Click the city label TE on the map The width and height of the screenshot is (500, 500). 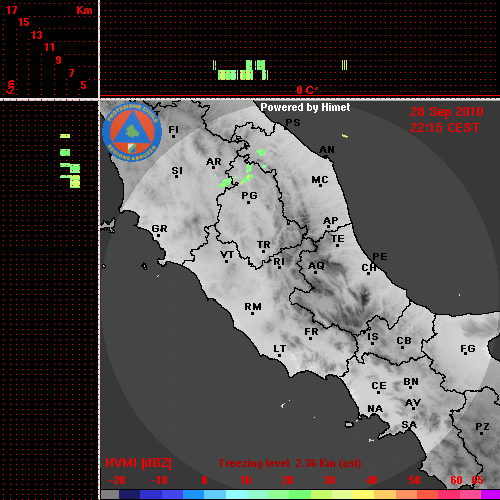337,239
